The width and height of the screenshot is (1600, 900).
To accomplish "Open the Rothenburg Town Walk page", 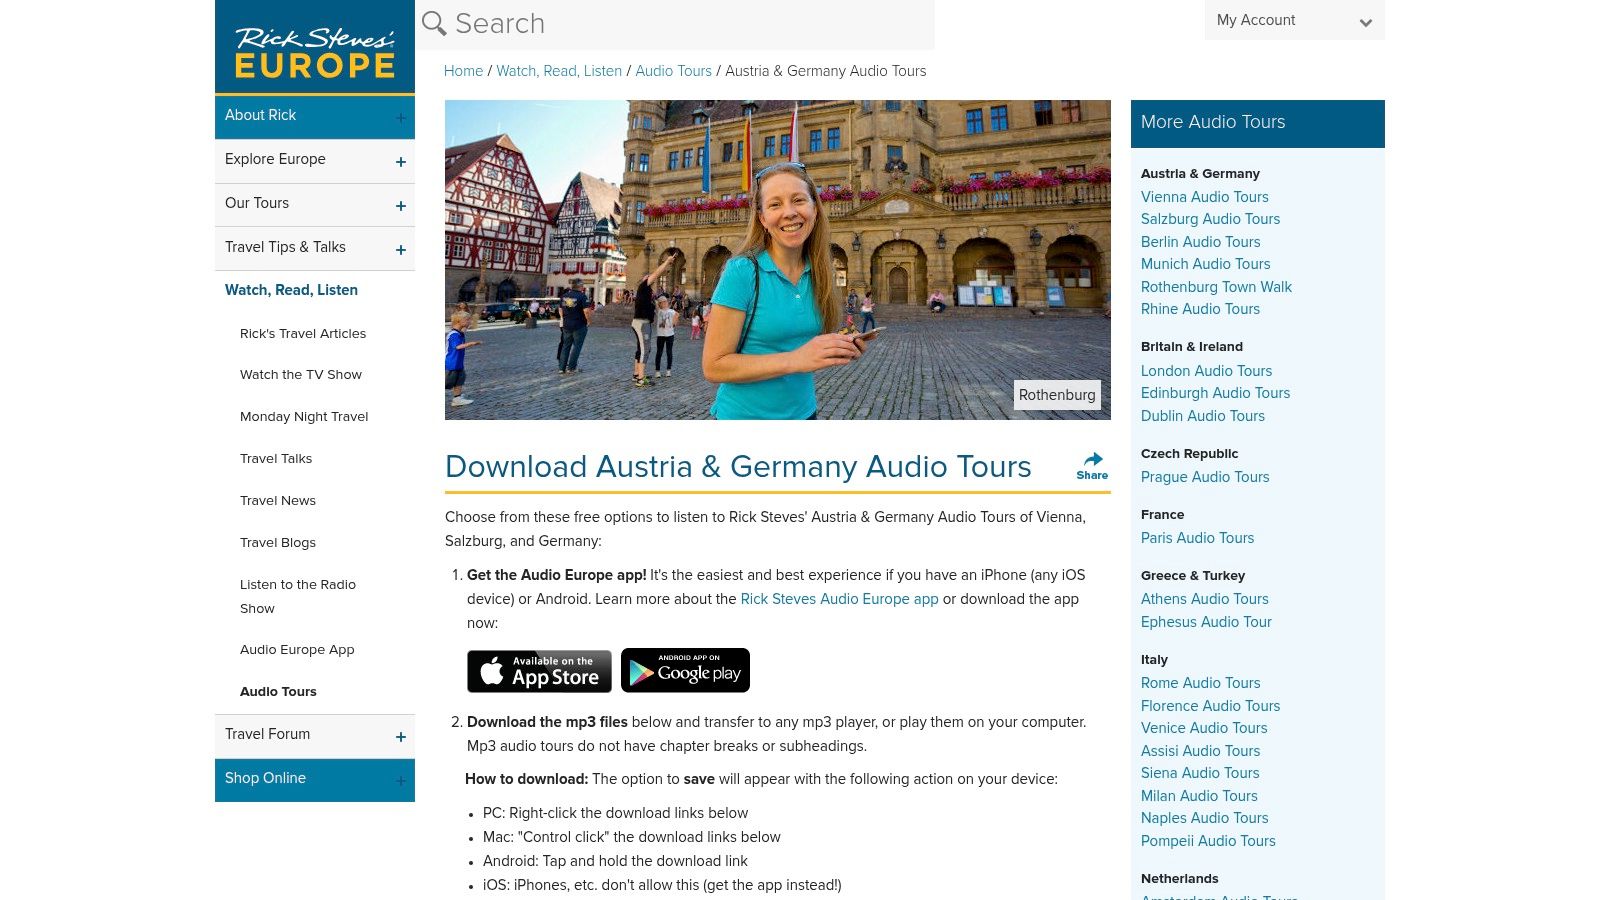I will (1216, 287).
